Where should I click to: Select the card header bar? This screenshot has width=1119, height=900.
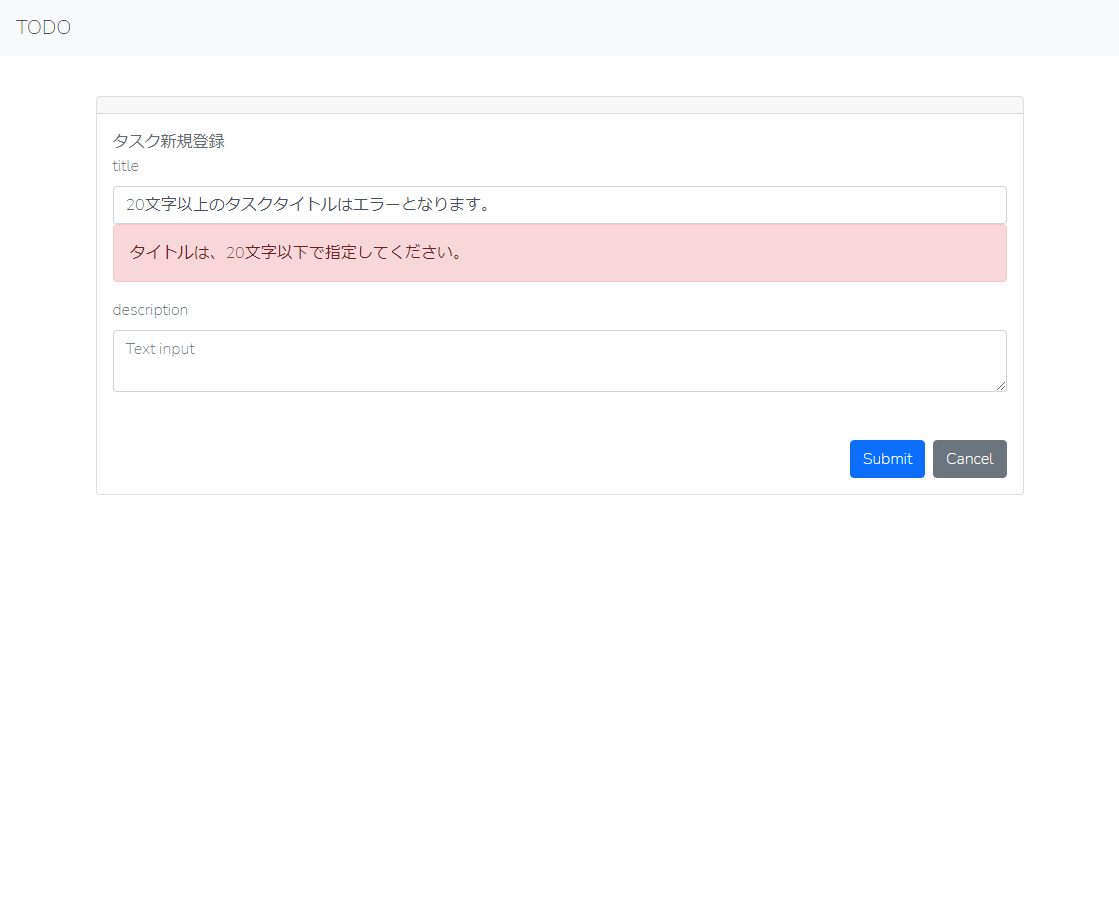[x=559, y=104]
